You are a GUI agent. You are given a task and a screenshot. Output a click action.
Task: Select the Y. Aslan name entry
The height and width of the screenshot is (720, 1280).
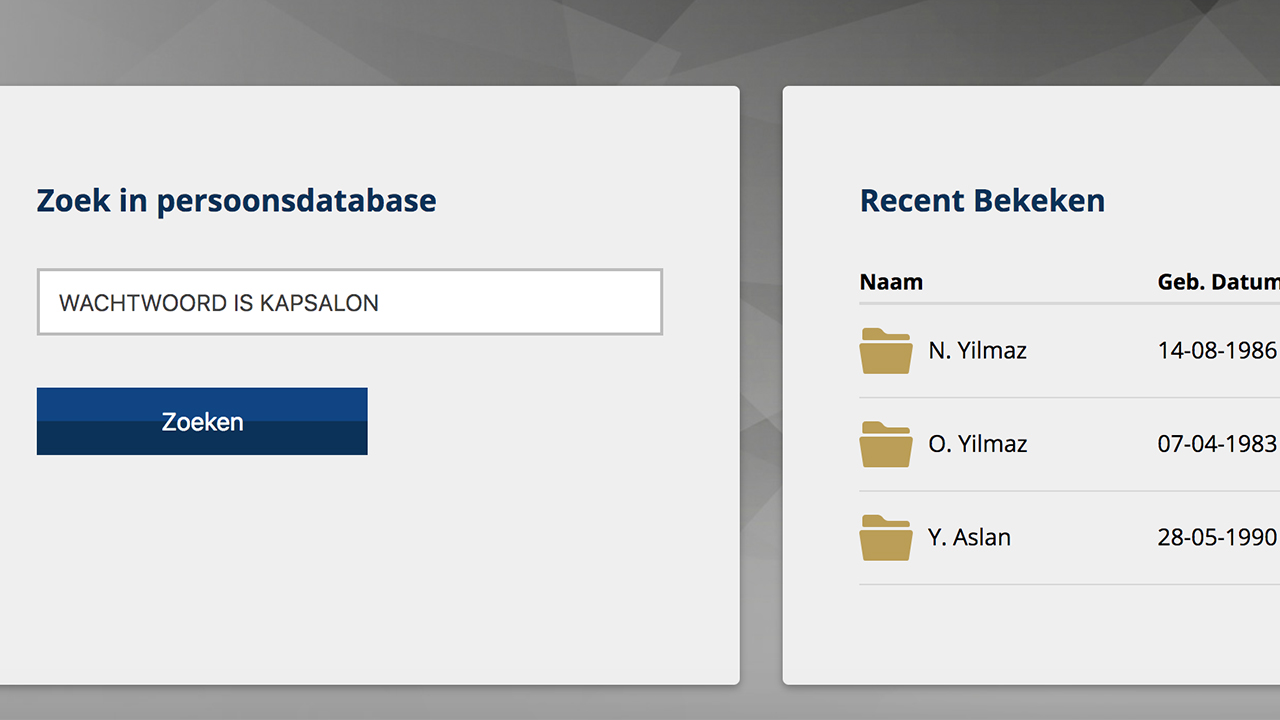click(969, 537)
